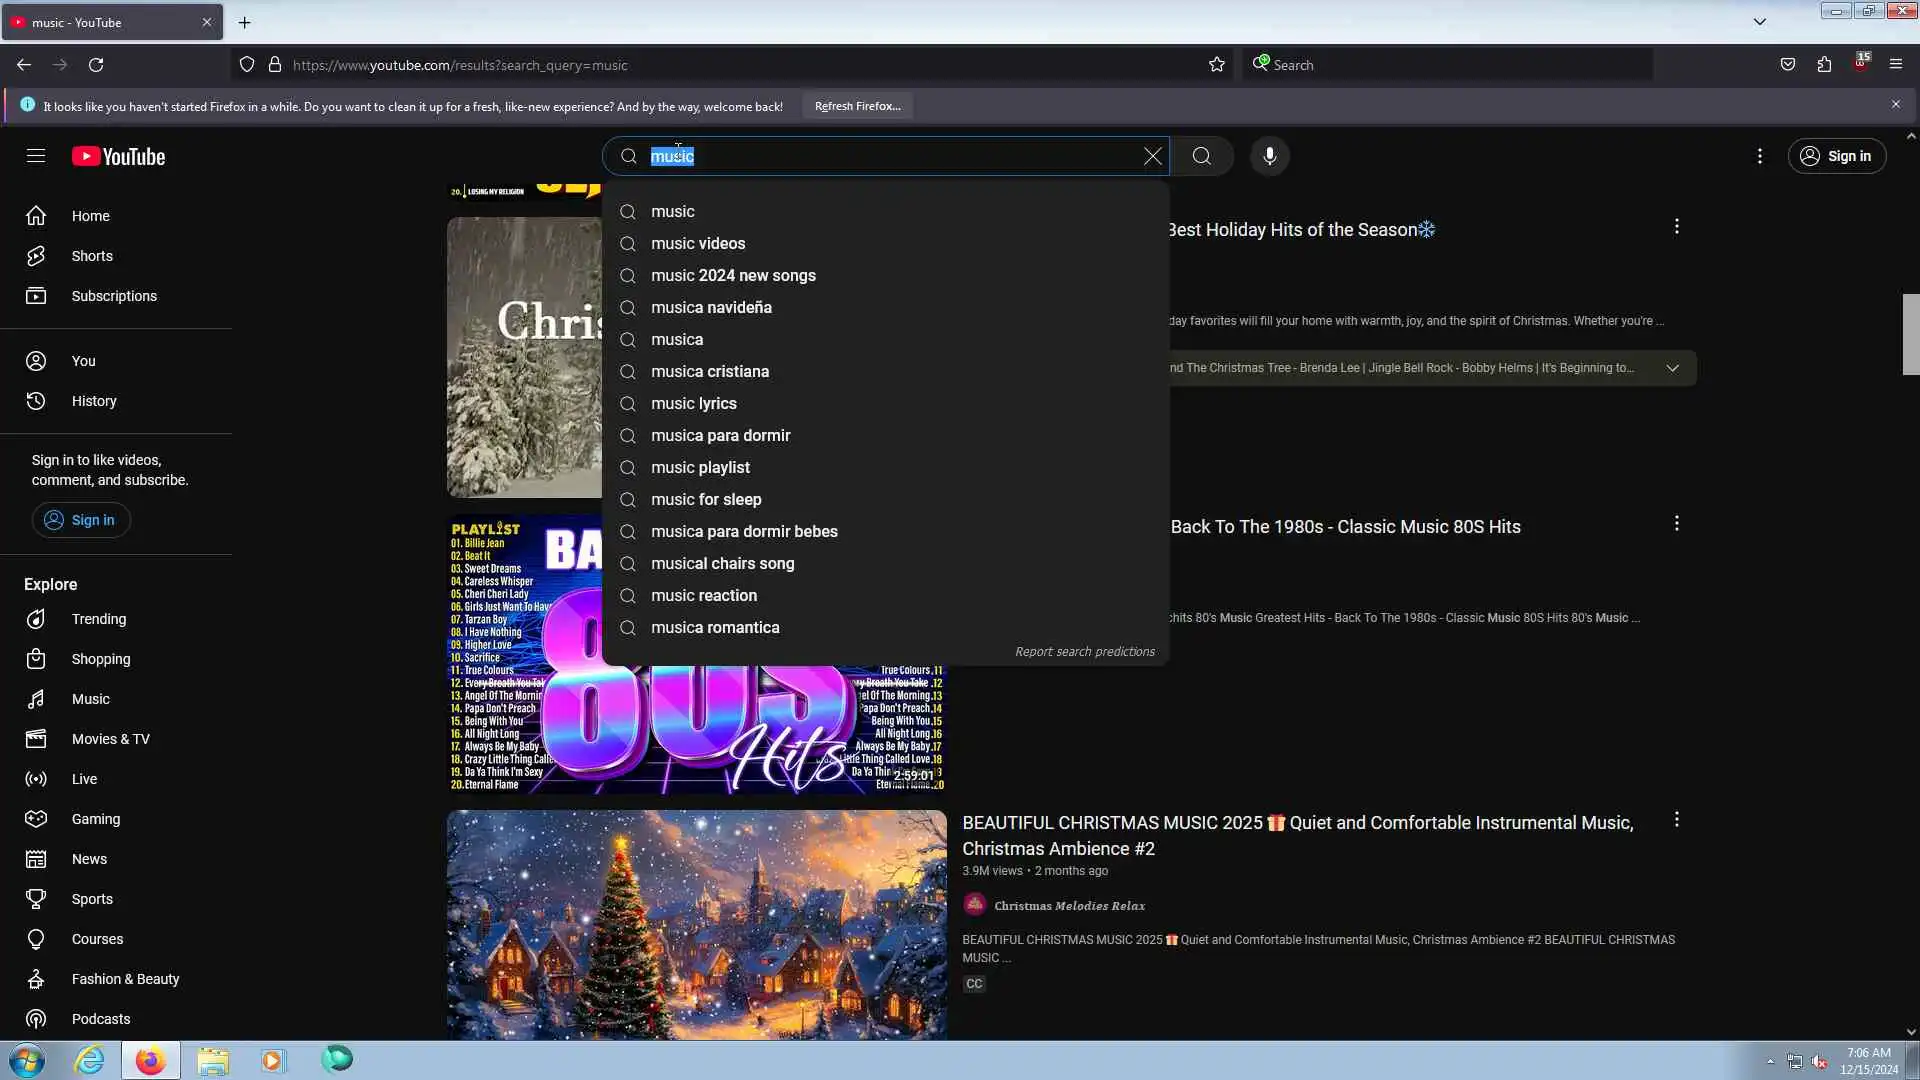Clear search text with X icon
Viewport: 1920px width, 1080px height.
point(1152,156)
